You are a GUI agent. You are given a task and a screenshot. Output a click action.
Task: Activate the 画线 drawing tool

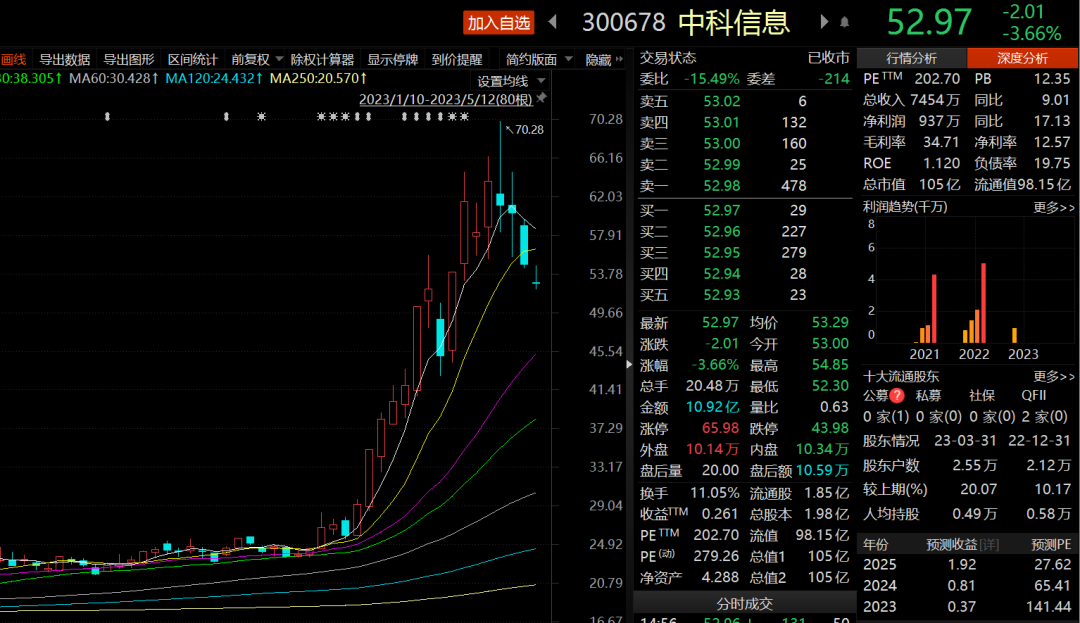pyautogui.click(x=13, y=60)
